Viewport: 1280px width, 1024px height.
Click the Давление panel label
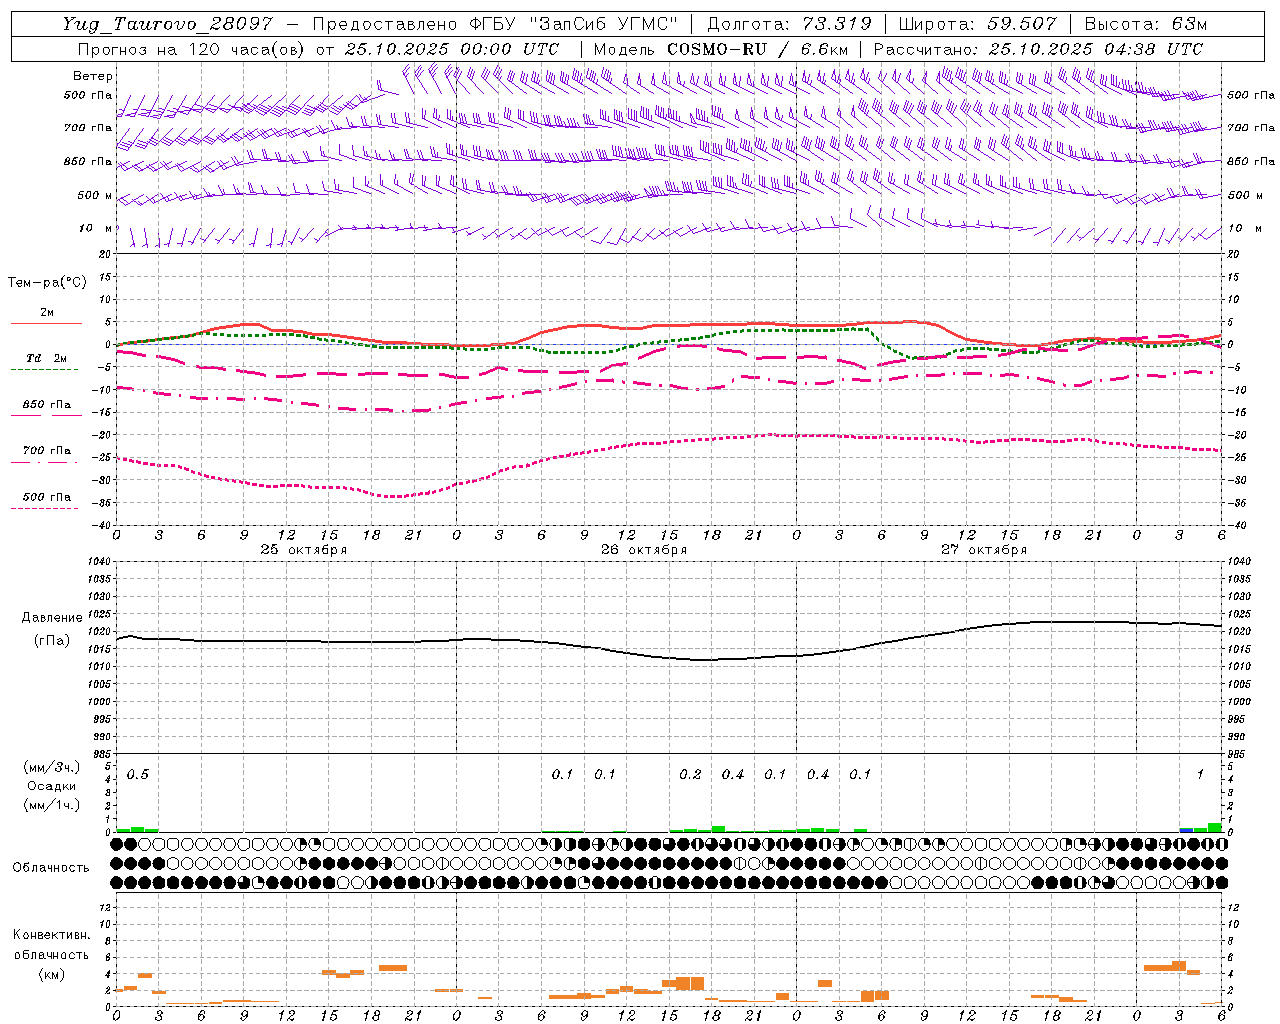[52, 618]
